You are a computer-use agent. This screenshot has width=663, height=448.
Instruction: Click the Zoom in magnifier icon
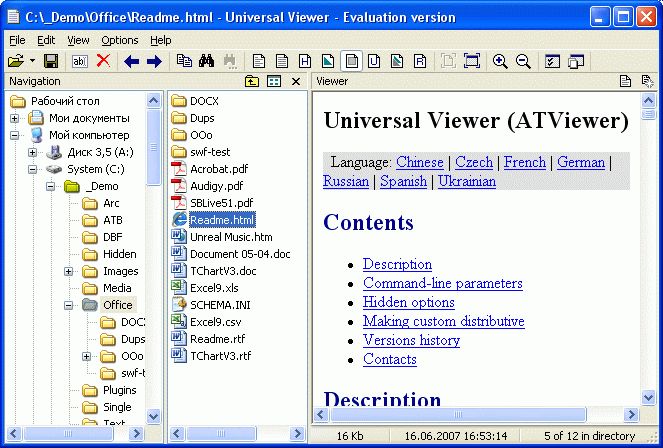pyautogui.click(x=500, y=62)
